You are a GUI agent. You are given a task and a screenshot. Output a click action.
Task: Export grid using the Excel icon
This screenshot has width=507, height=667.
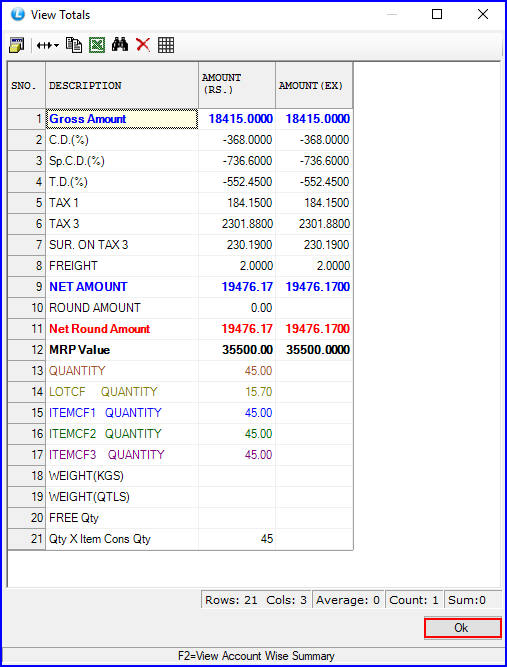[x=97, y=45]
